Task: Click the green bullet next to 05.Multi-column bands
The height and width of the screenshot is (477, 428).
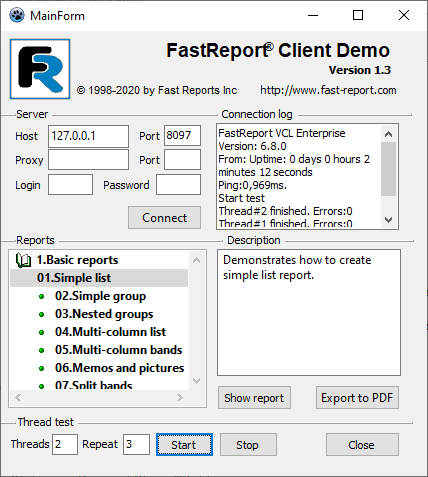Action: 41,350
